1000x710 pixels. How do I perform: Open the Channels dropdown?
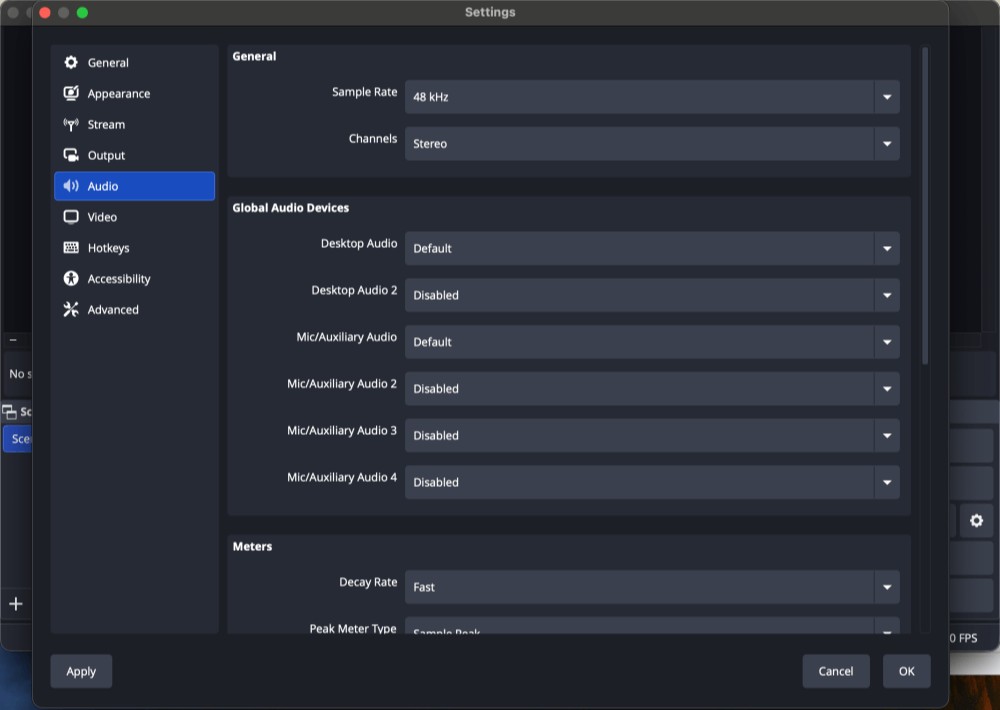(x=885, y=144)
